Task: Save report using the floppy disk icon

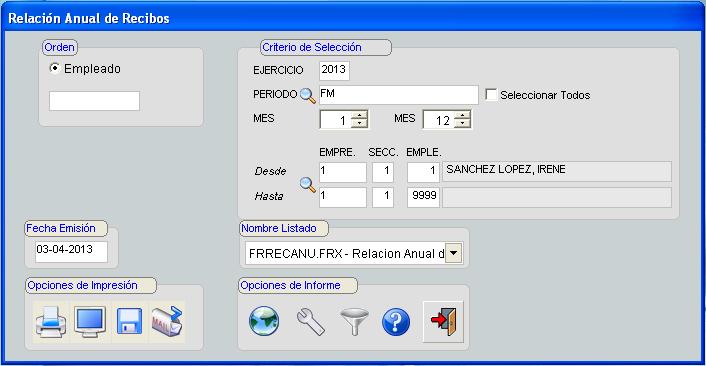Action: [x=129, y=322]
